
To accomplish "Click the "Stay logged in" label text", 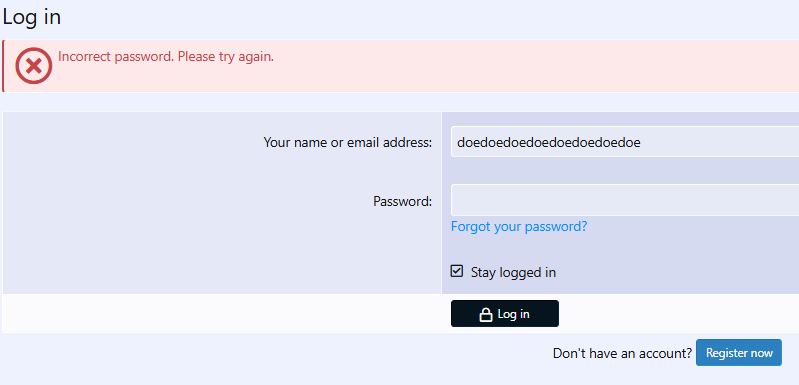I will click(x=513, y=272).
